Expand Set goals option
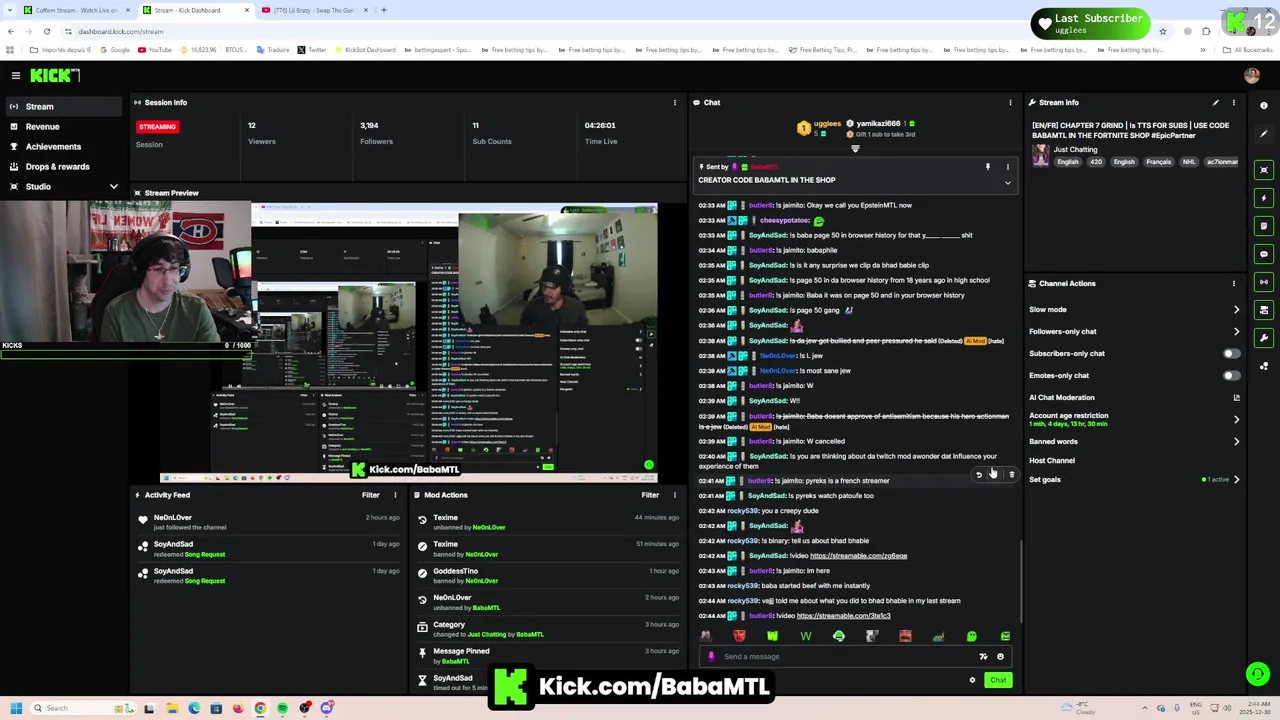The width and height of the screenshot is (1280, 720). 1236,479
